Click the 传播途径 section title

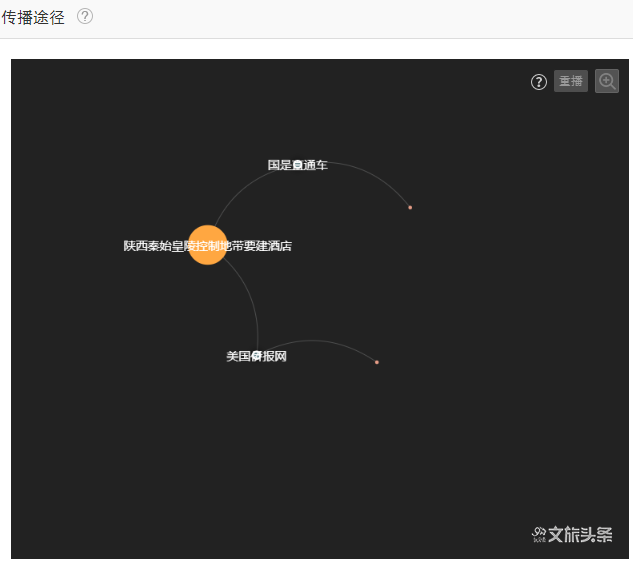click(33, 17)
